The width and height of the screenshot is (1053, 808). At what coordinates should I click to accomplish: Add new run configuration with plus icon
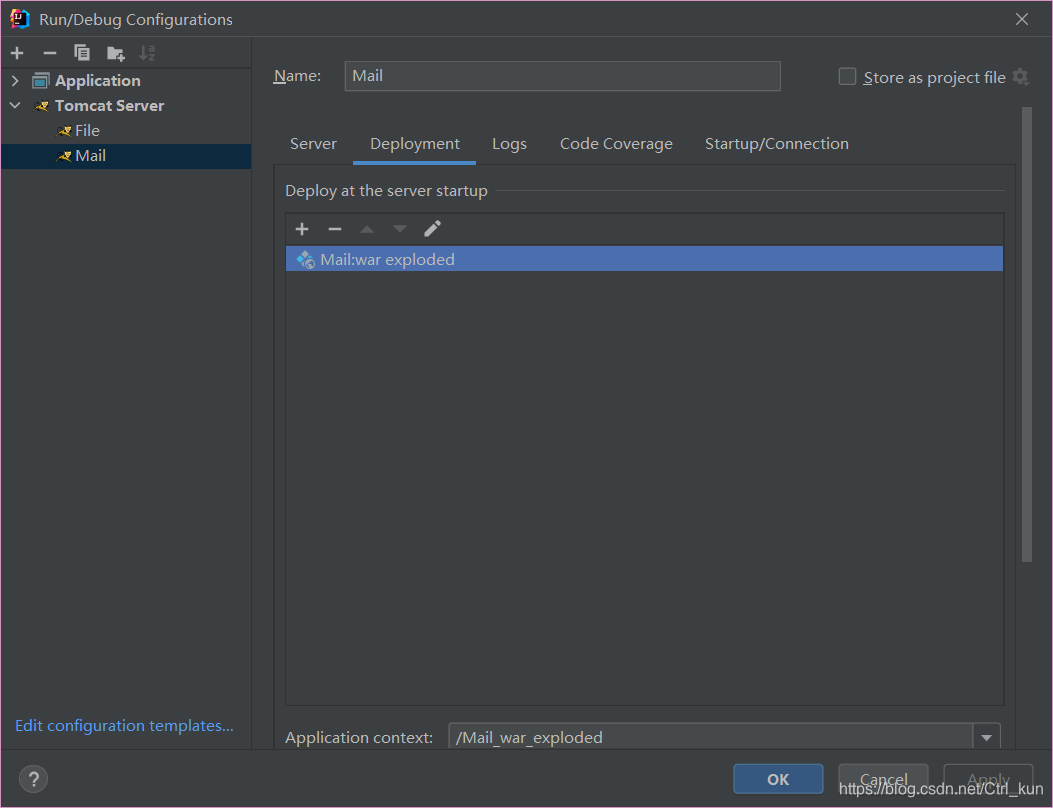point(17,53)
